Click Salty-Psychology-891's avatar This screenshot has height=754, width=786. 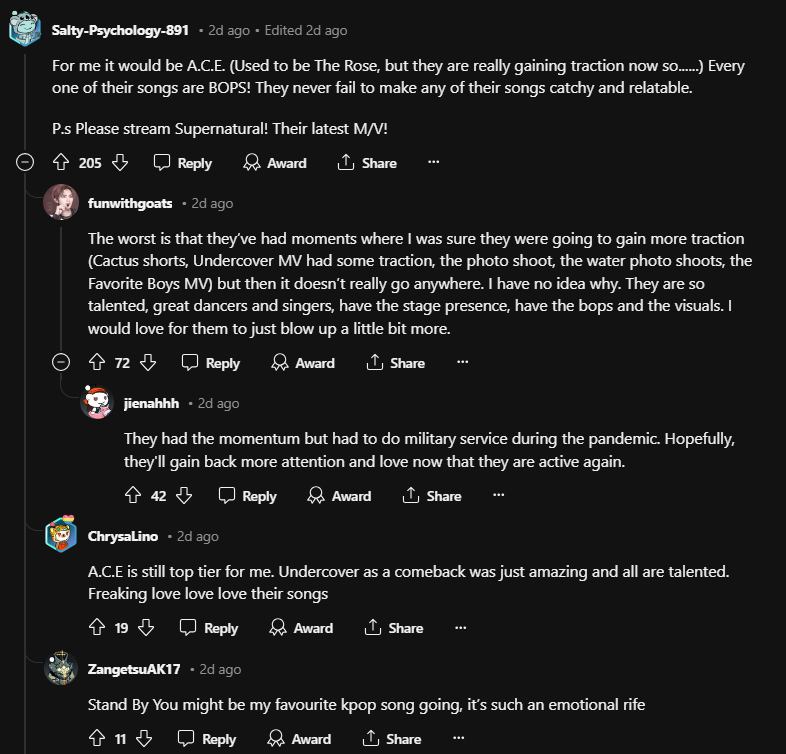(25, 30)
